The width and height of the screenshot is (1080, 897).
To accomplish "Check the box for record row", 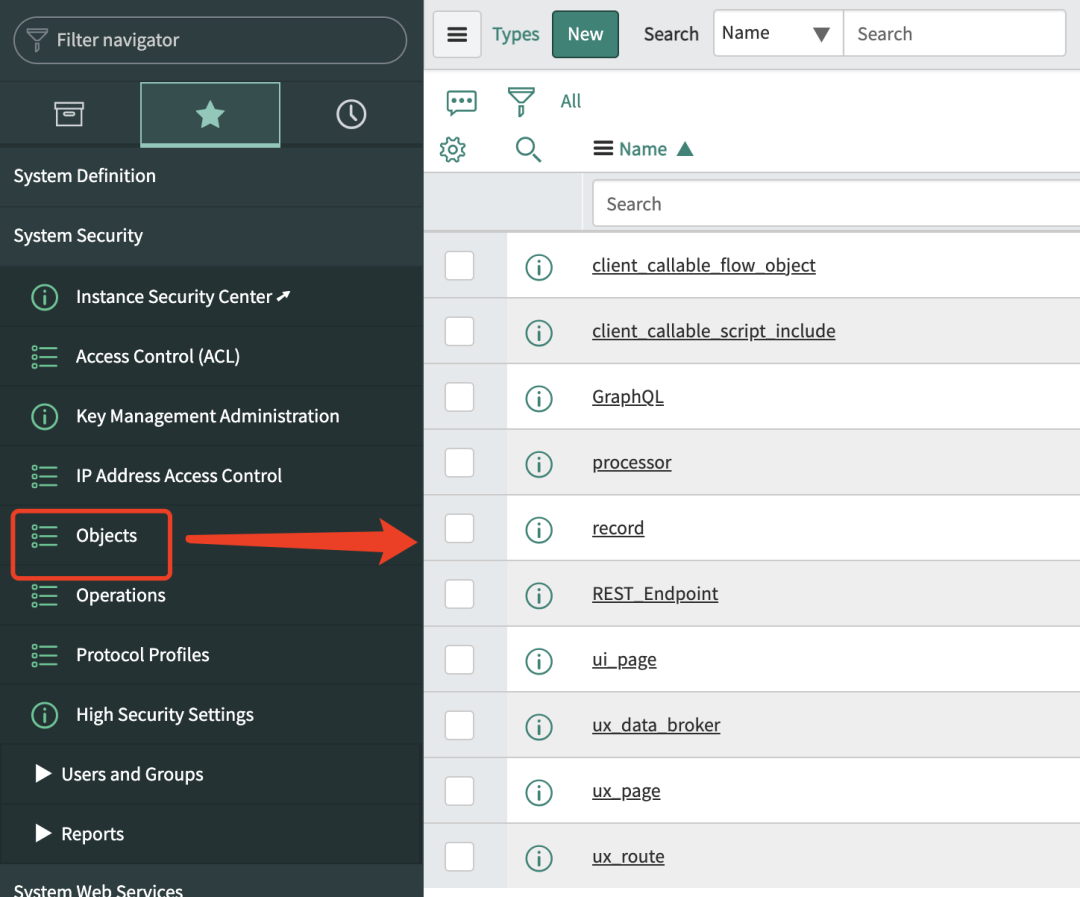I will [459, 528].
